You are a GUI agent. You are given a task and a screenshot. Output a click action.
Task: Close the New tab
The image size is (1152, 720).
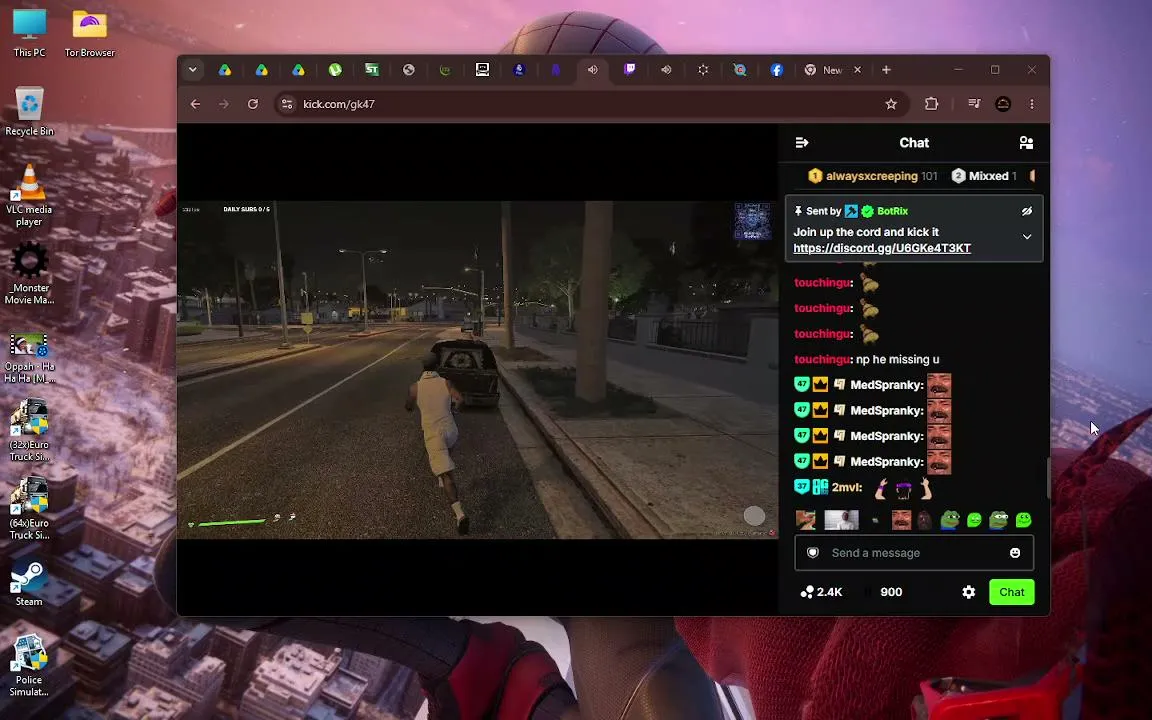(857, 70)
